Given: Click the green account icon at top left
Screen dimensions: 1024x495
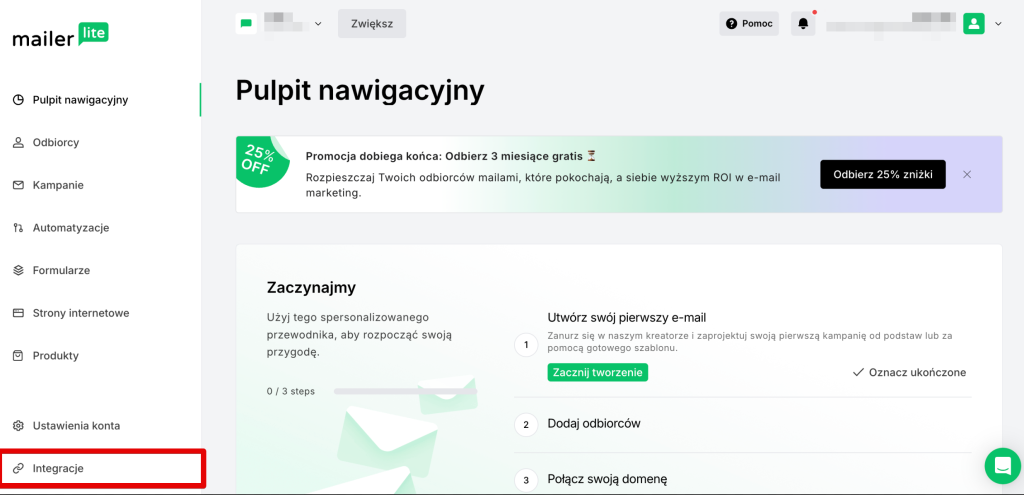Looking at the screenshot, I should coord(246,23).
